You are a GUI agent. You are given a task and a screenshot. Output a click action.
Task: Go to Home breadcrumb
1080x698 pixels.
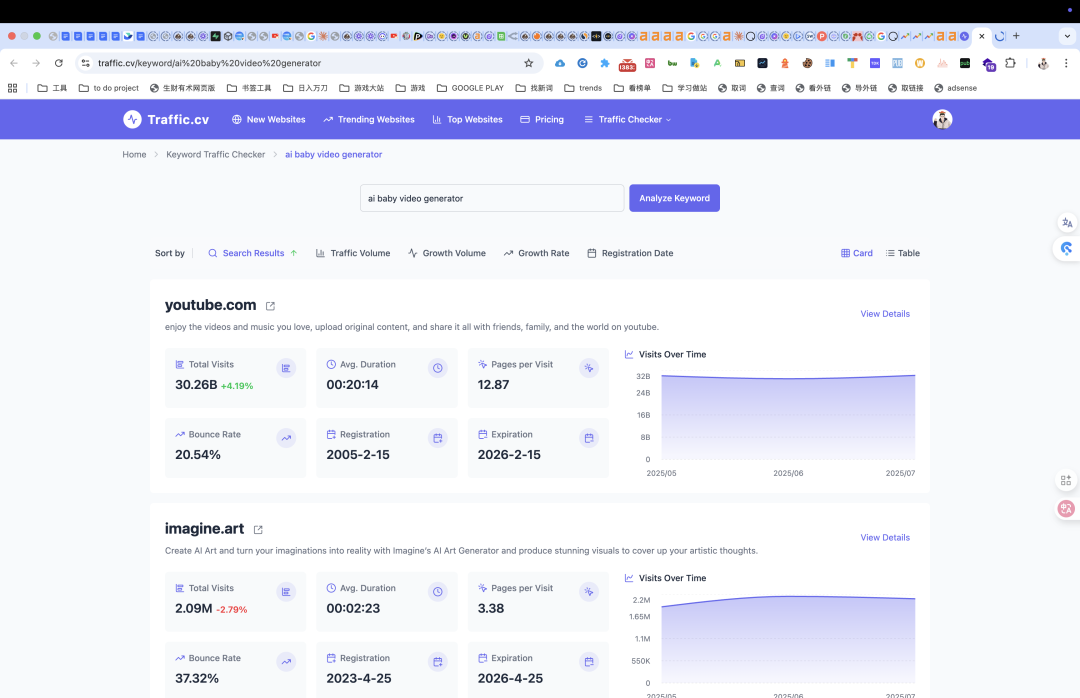pos(134,154)
